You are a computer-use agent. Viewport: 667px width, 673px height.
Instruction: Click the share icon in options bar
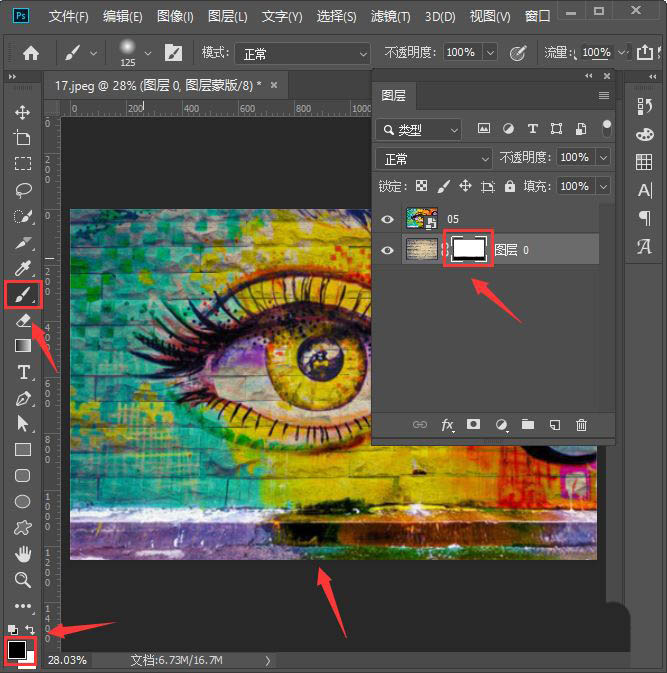(x=645, y=52)
